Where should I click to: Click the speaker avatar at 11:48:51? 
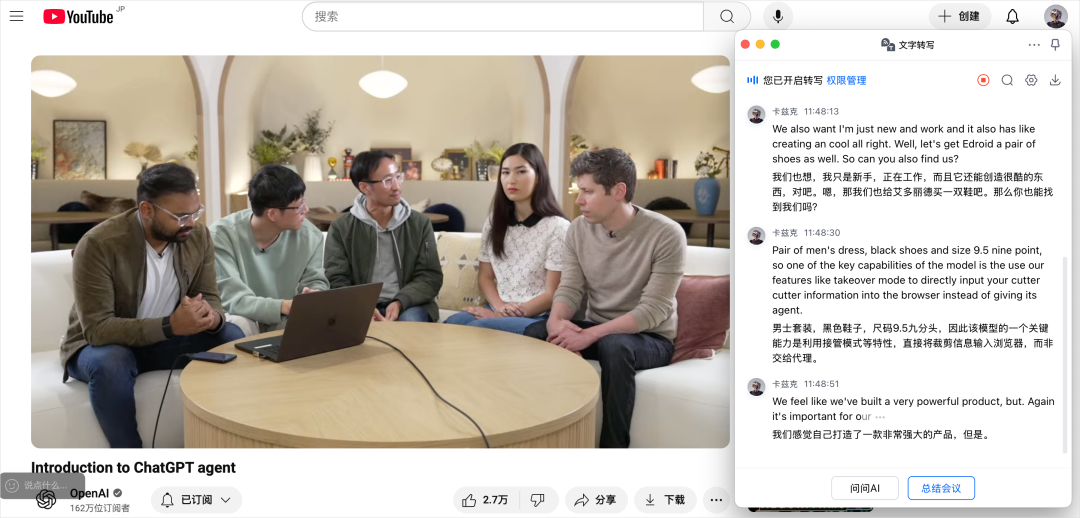tap(756, 386)
